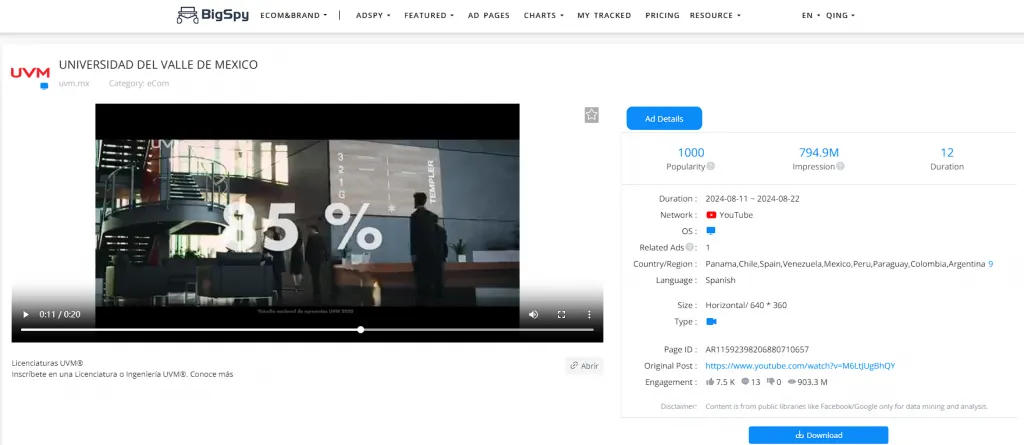Click the UNIVERSIDAD DEL VALLE DE MEXICO title
Screen dimensions: 1024x445
click(158, 65)
